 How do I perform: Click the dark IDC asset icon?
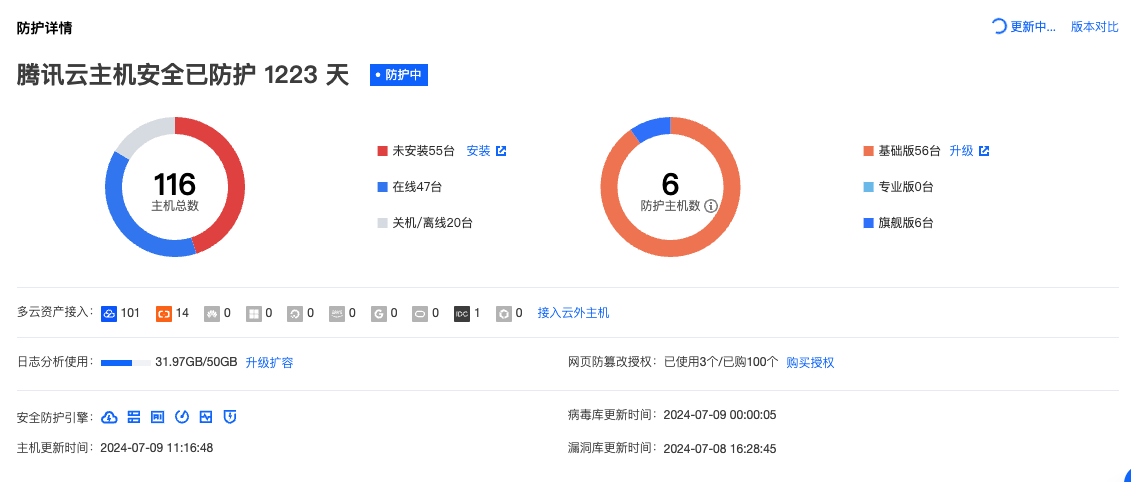[x=462, y=314]
